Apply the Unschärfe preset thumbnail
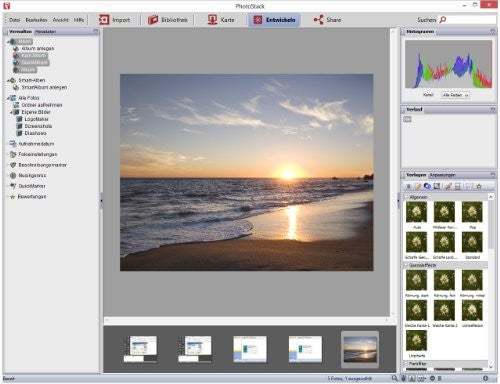 coord(416,340)
